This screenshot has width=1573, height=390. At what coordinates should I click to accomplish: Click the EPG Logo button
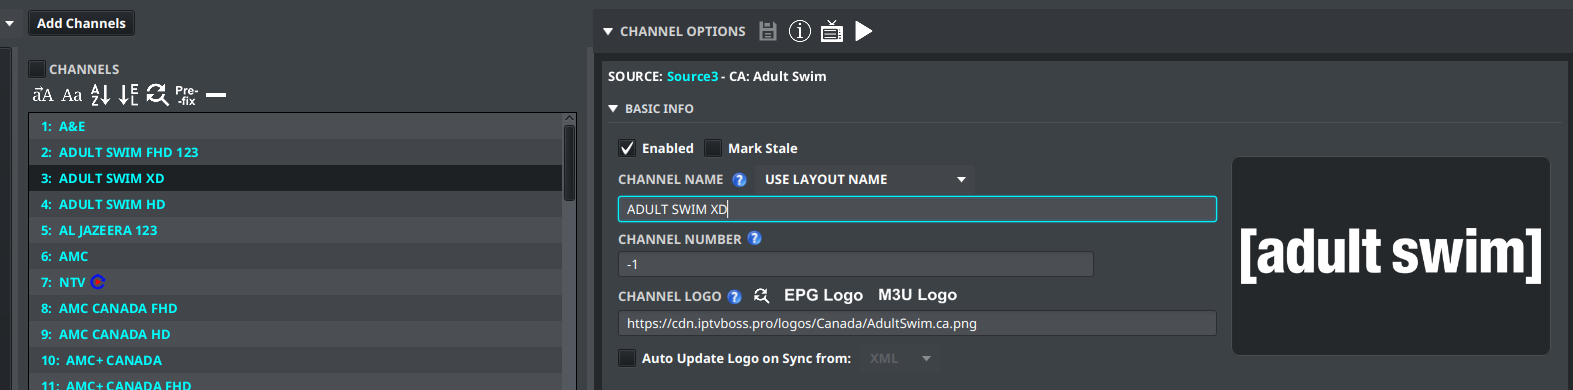tap(823, 295)
